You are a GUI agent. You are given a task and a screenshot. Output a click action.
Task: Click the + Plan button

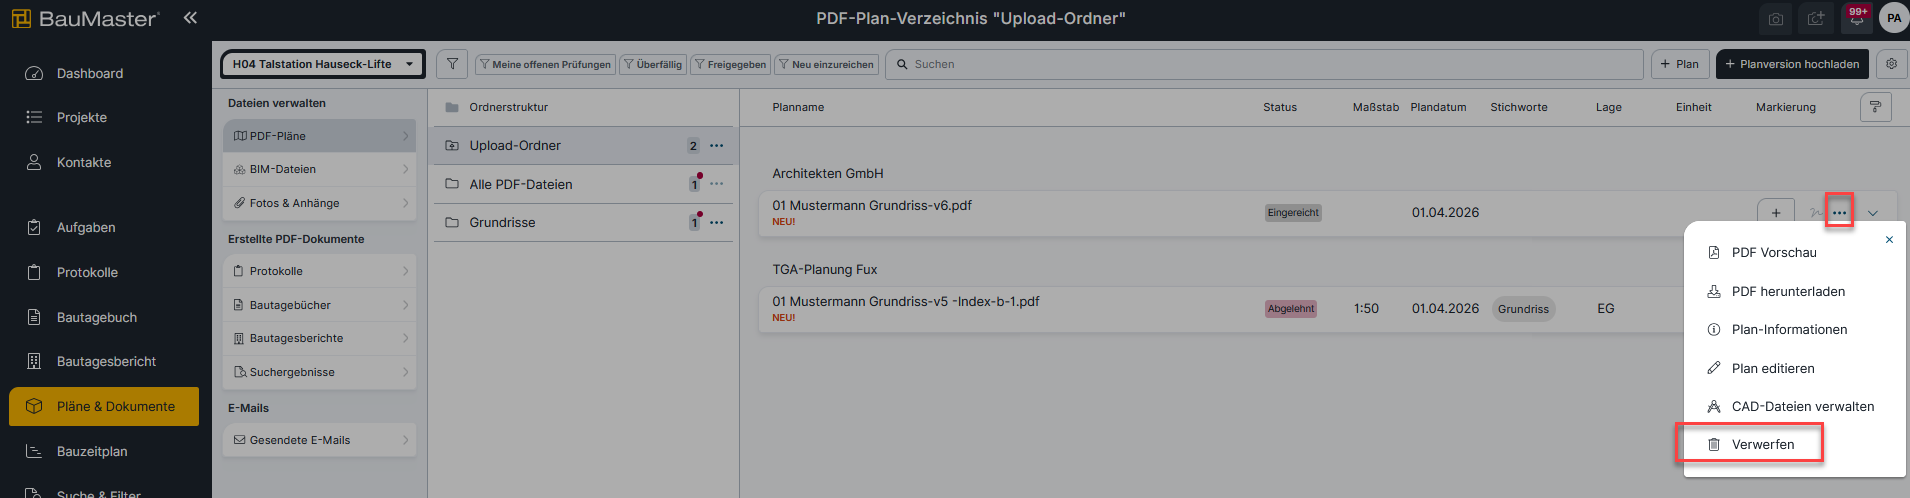coord(1680,64)
